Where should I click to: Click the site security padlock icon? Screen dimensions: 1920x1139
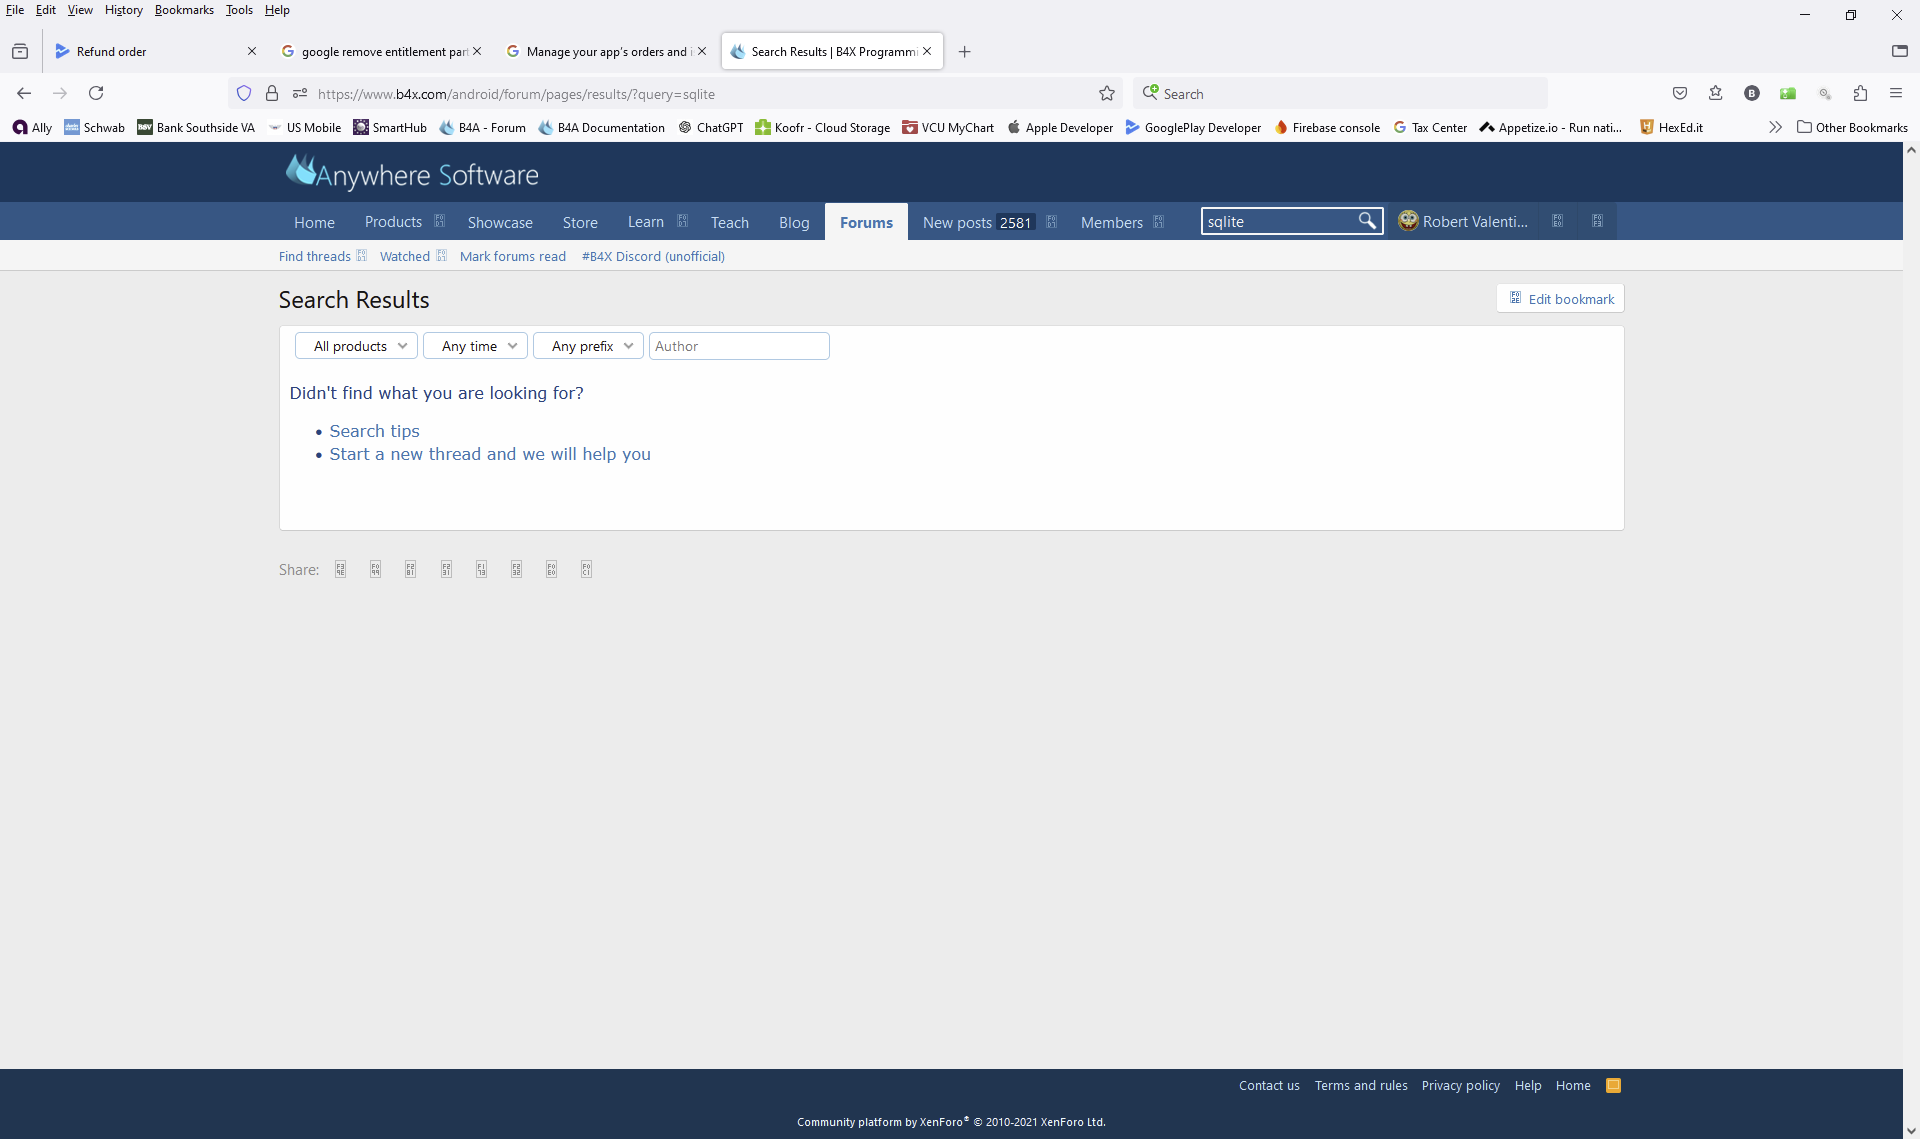[x=272, y=94]
